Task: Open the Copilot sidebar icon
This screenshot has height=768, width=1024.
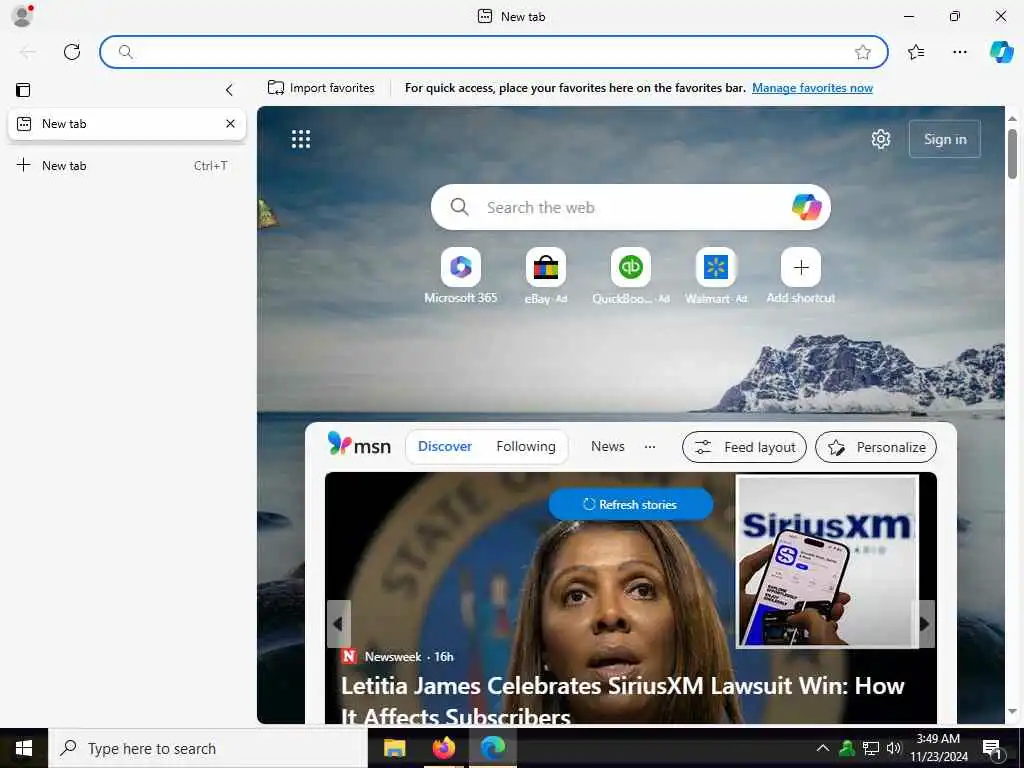Action: coord(1000,52)
